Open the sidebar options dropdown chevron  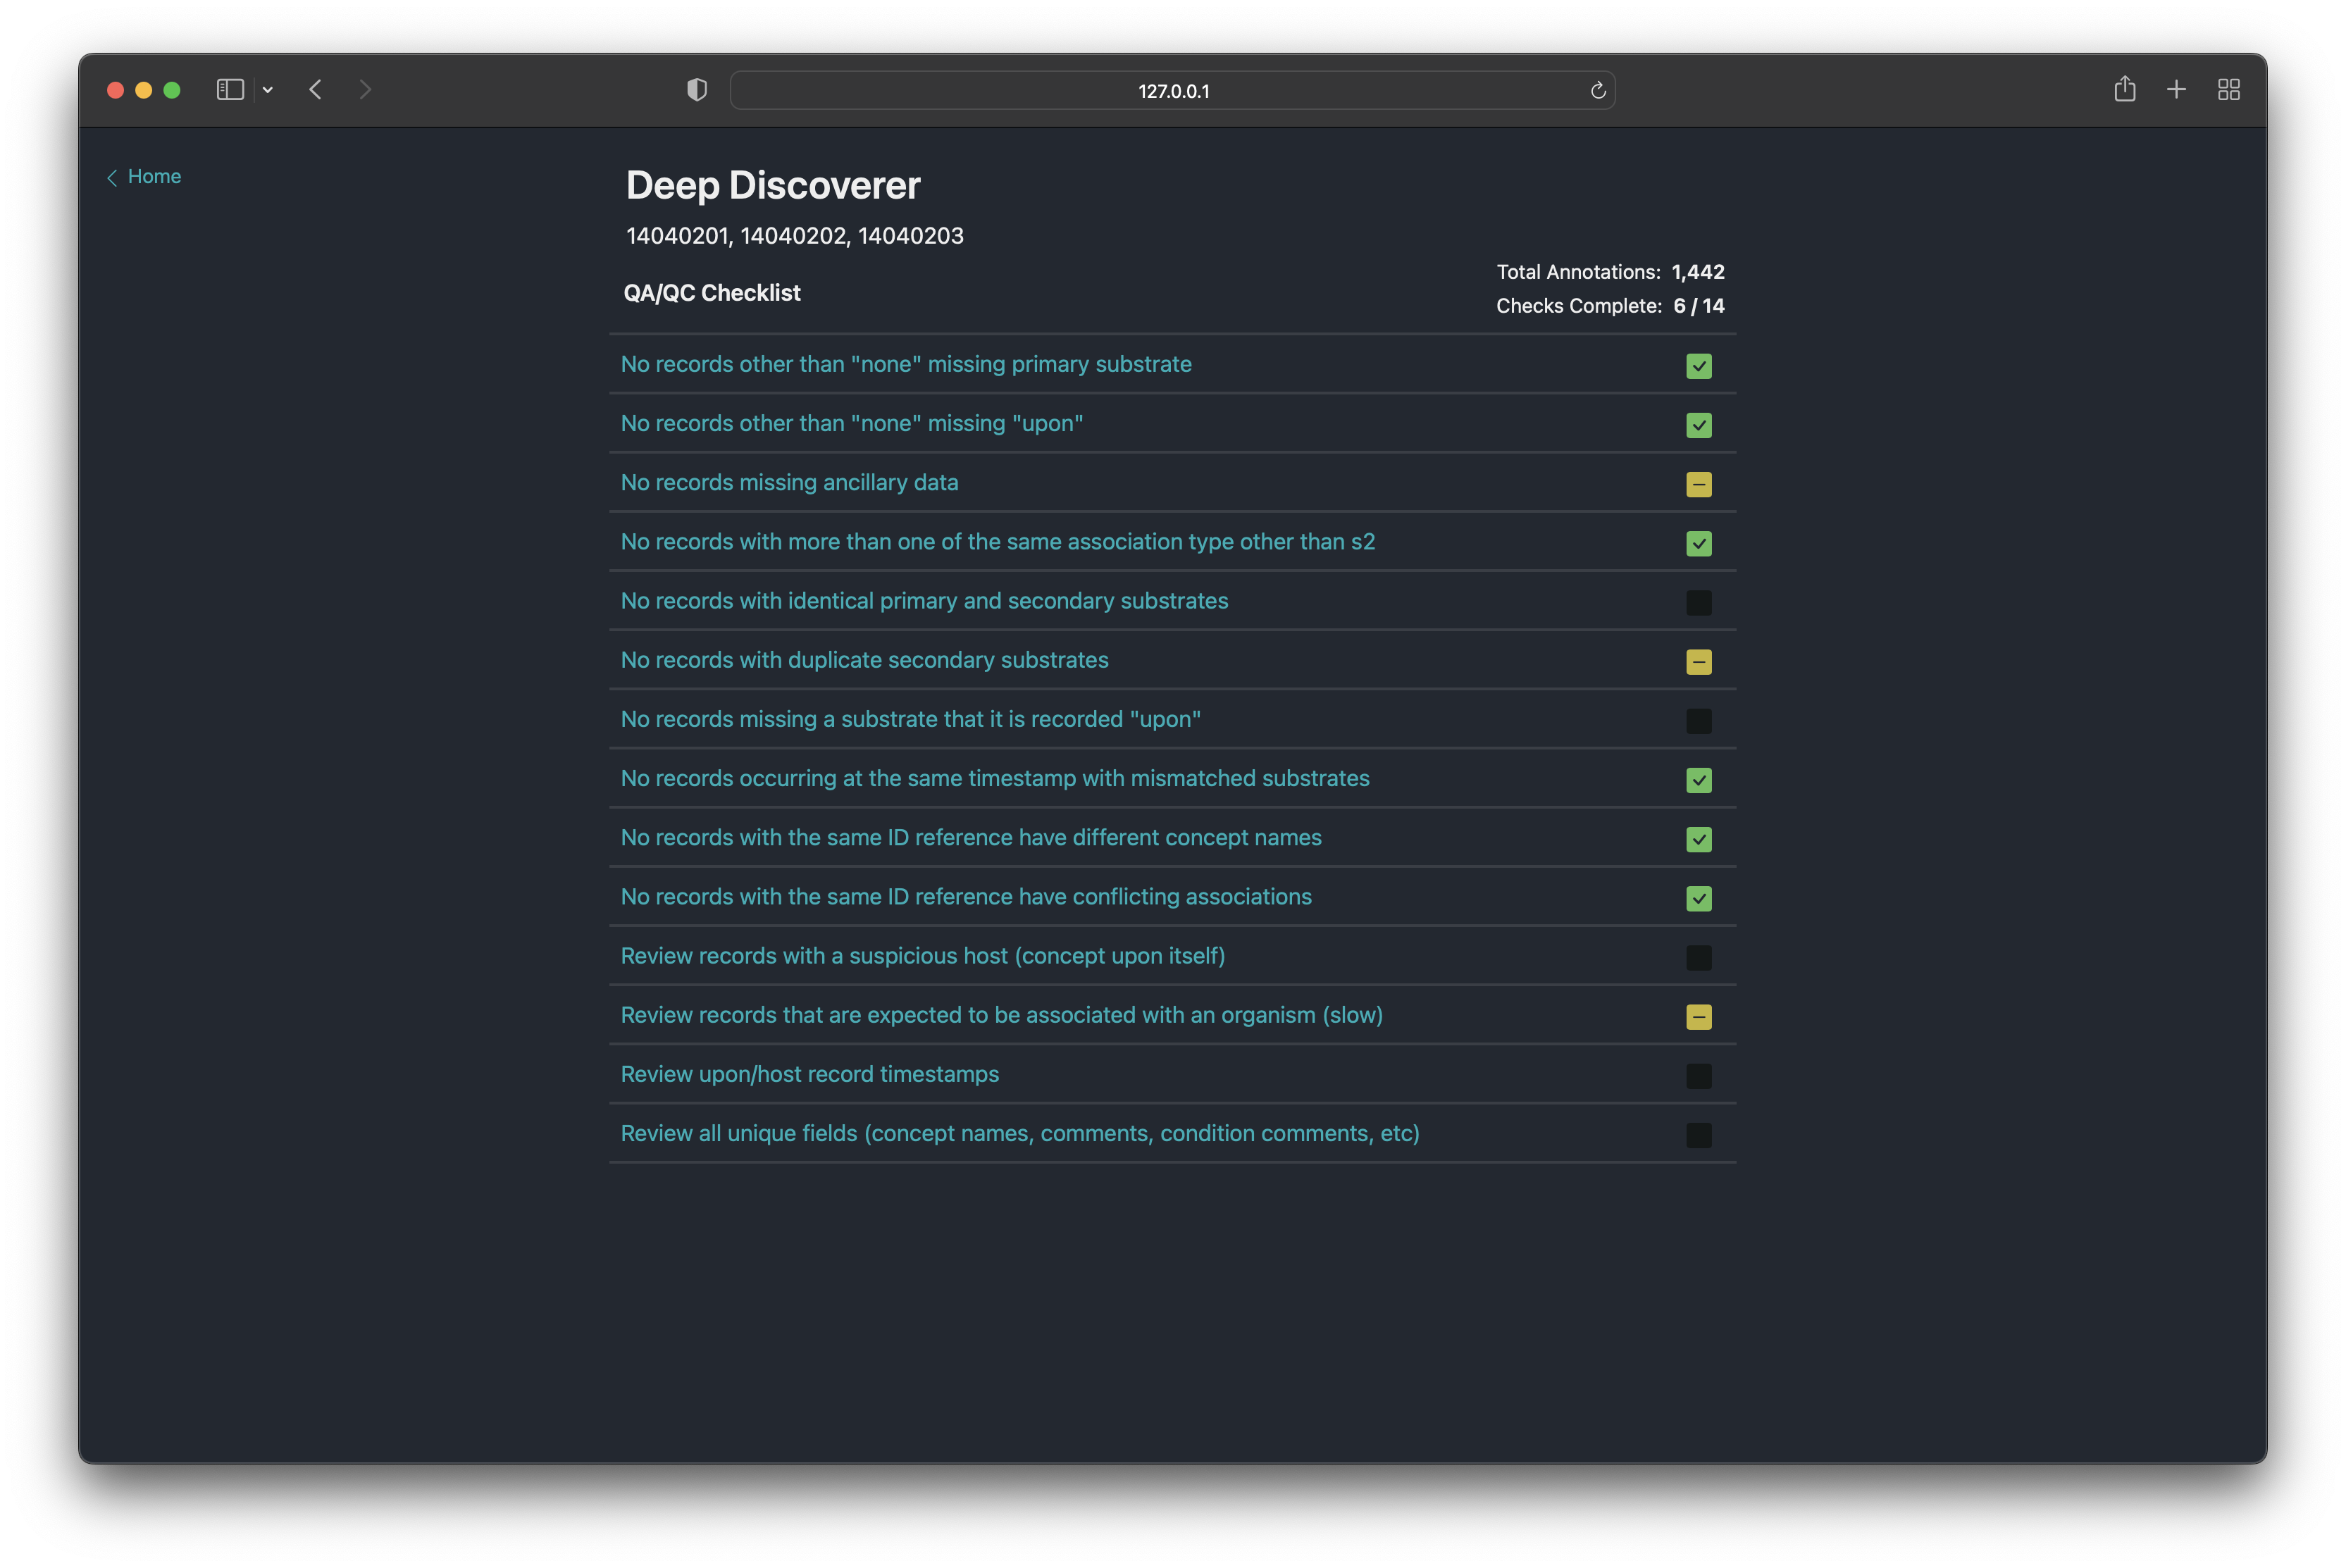click(268, 90)
